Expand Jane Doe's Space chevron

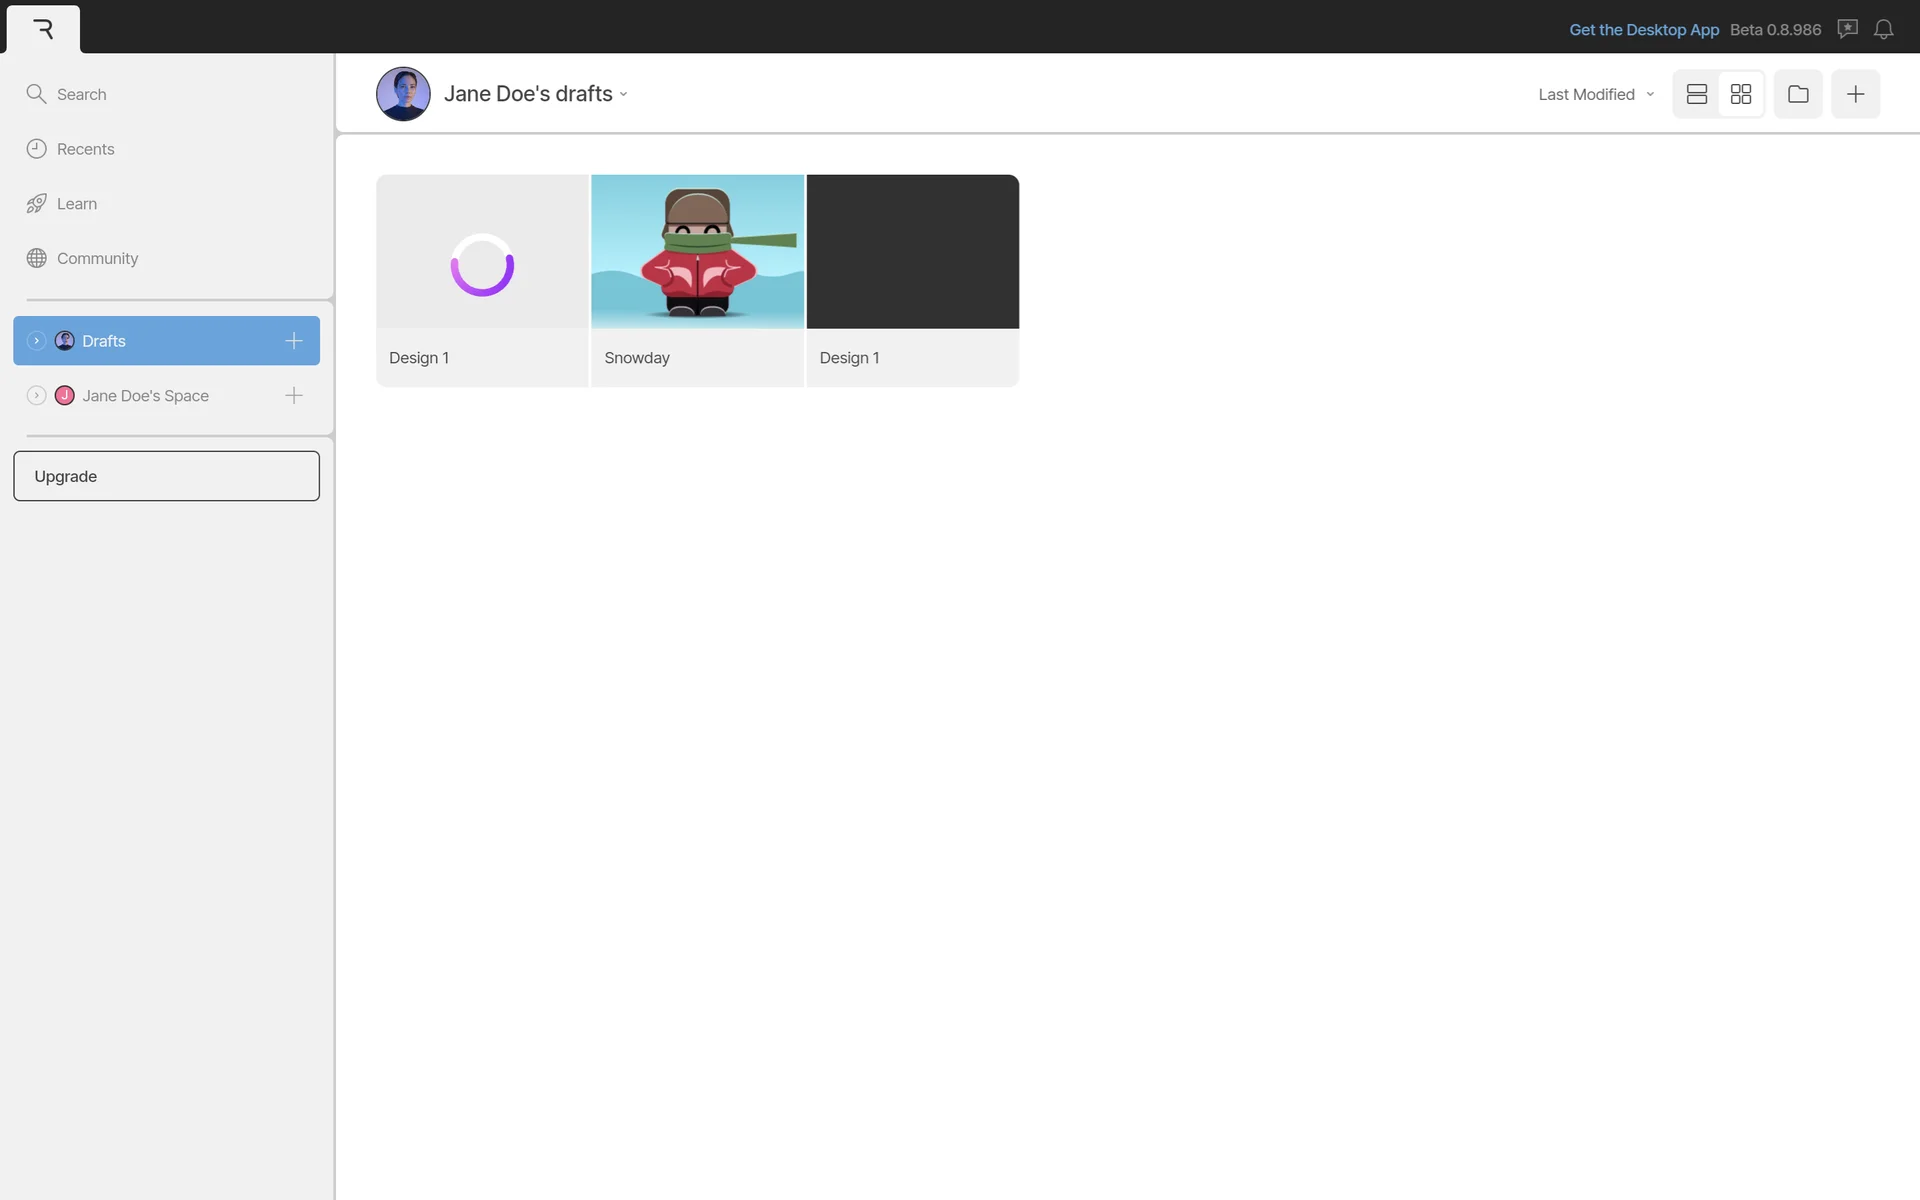[36, 396]
